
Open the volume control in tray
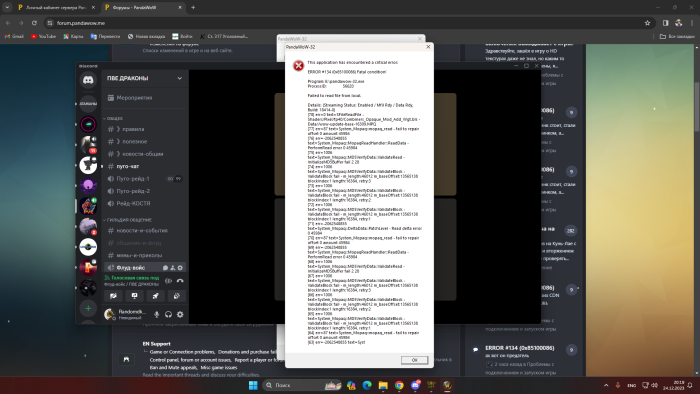[654, 385]
